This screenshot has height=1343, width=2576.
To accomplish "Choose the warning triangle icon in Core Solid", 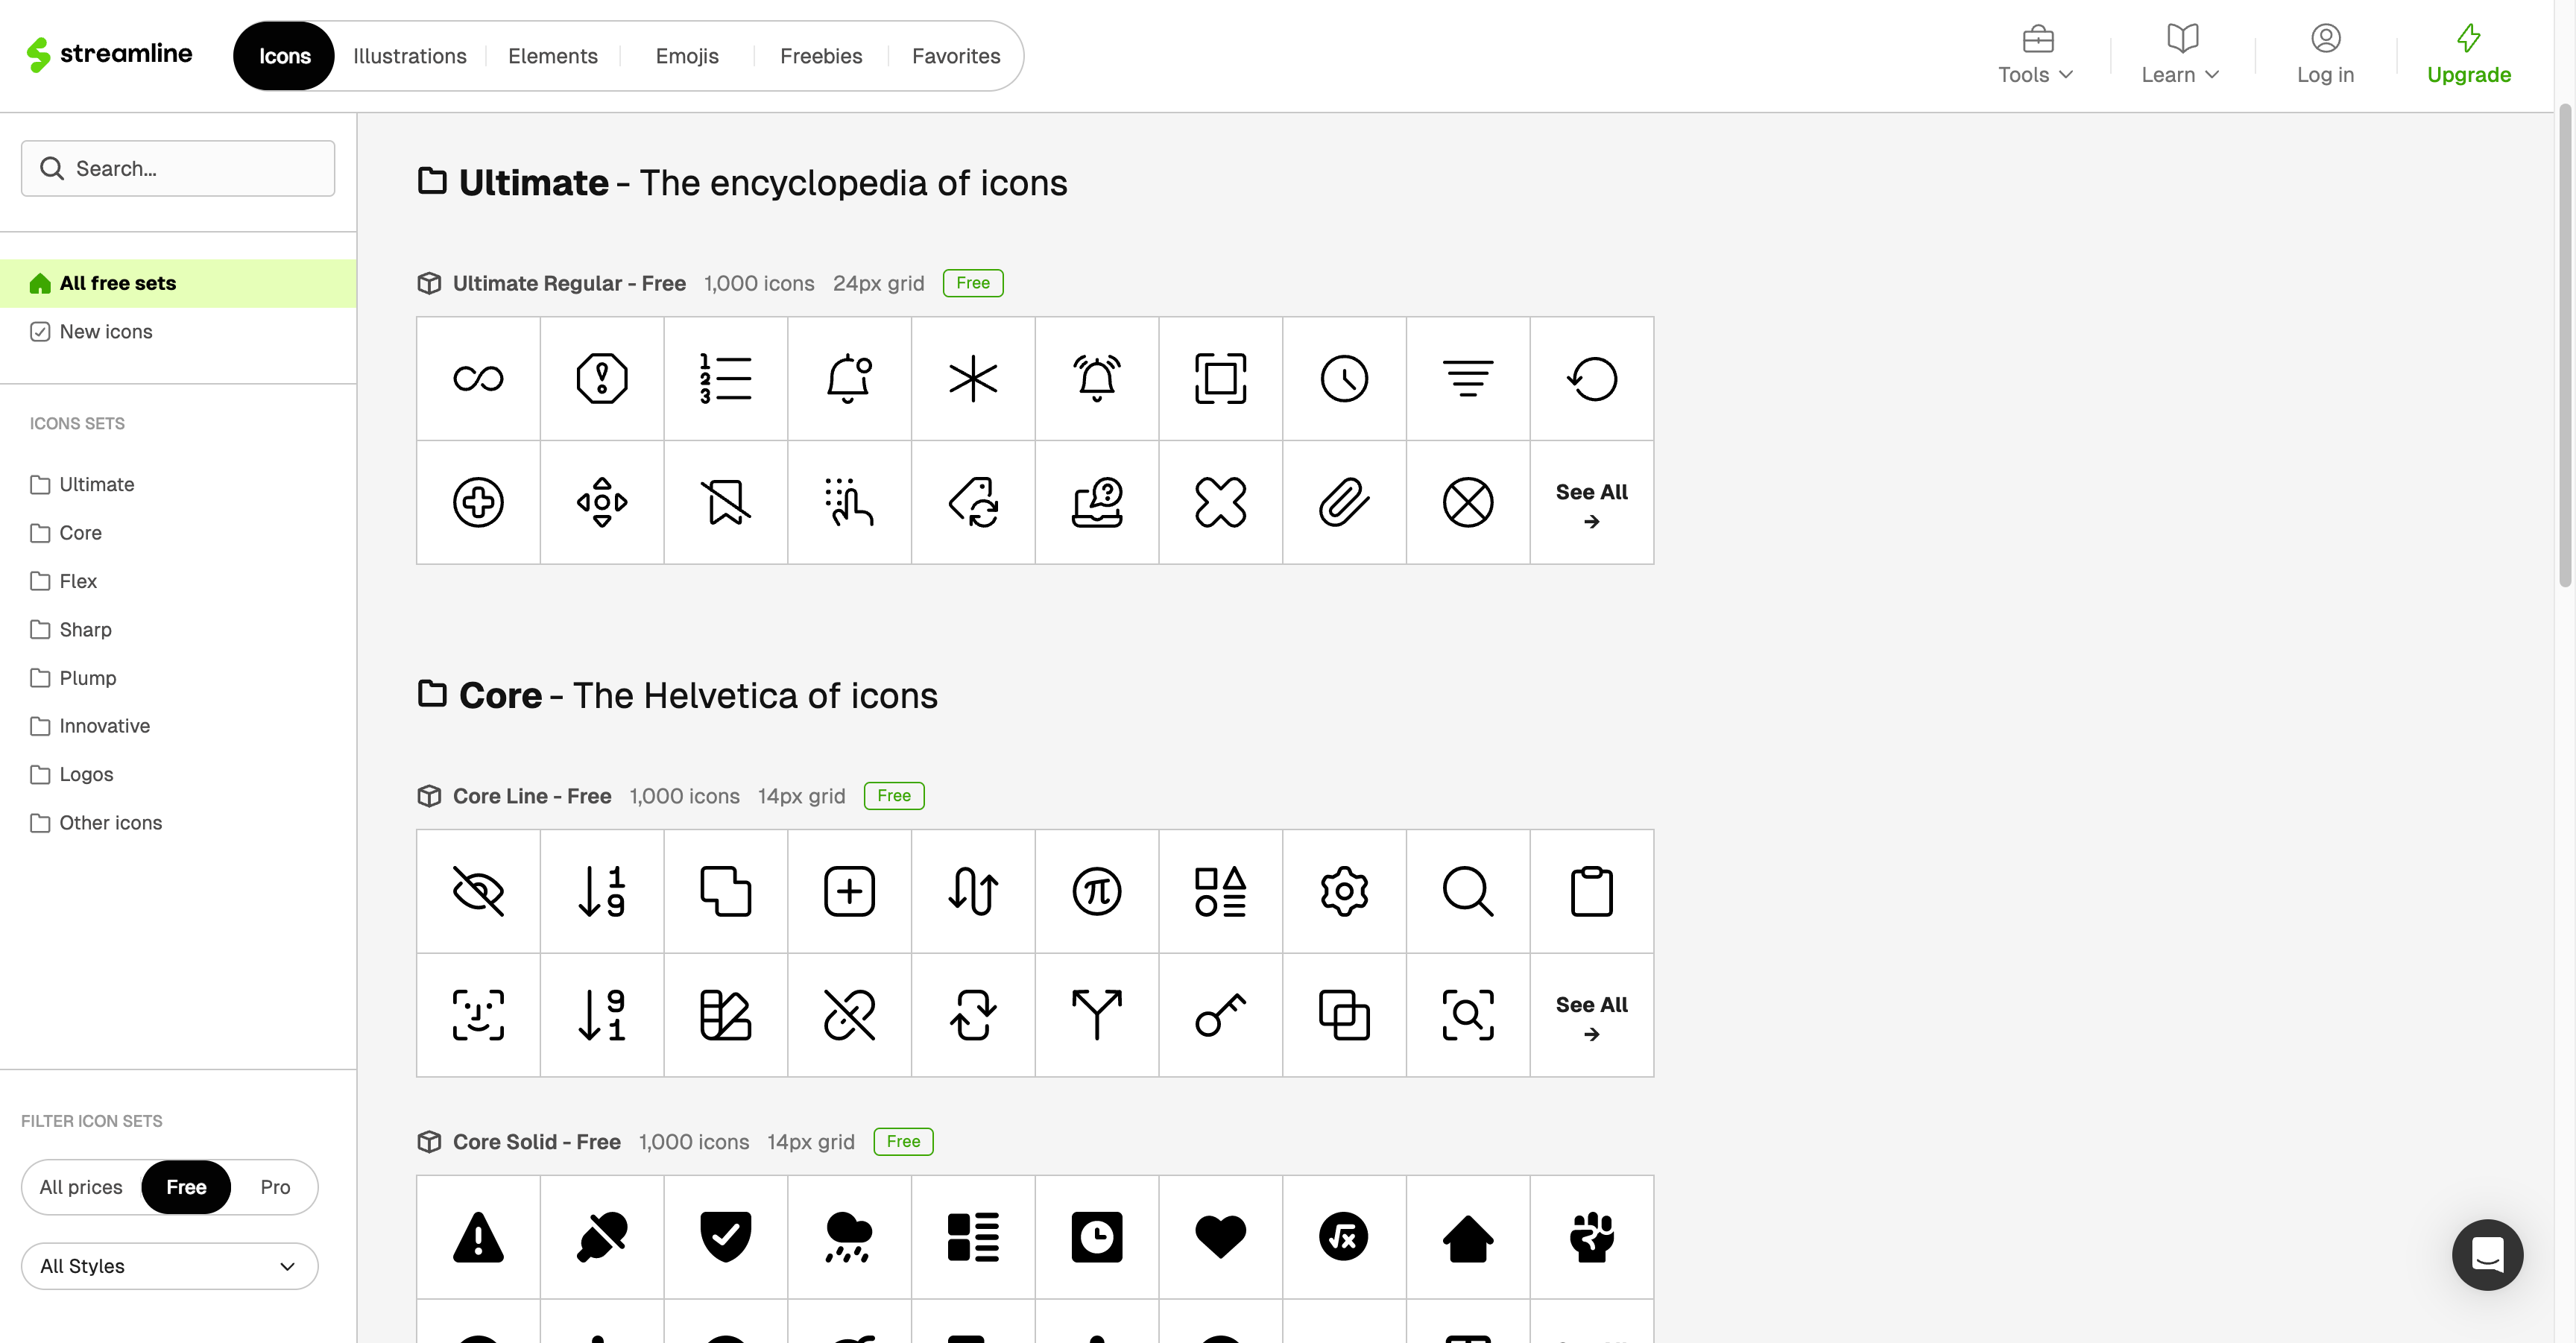I will (478, 1237).
